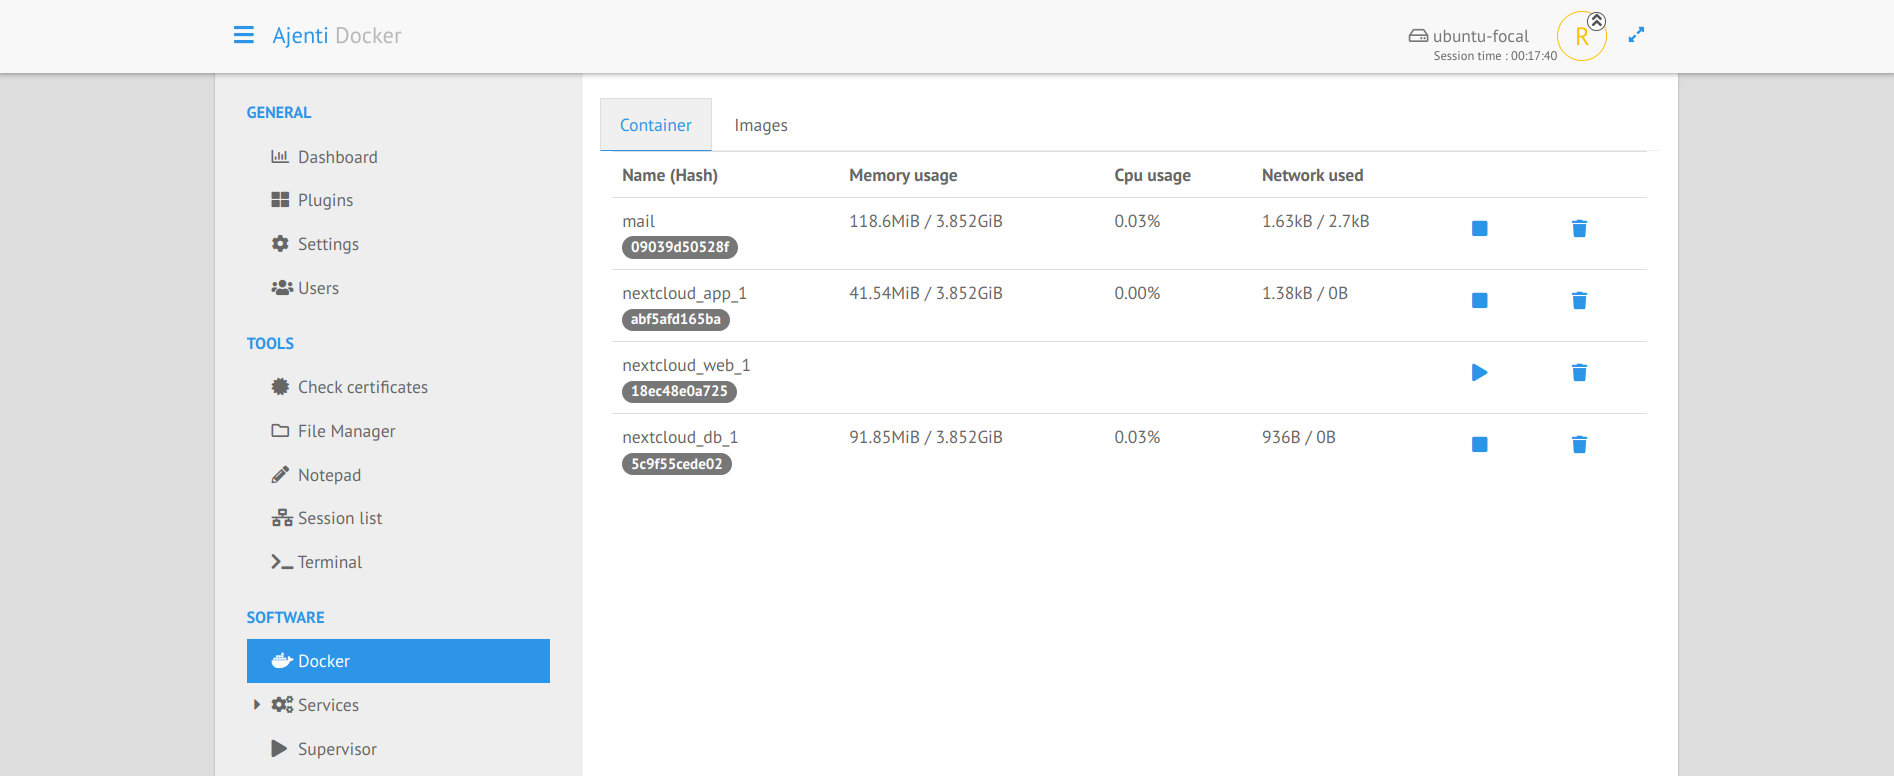Click the Terminal prompt icon
This screenshot has width=1894, height=776.
point(282,562)
